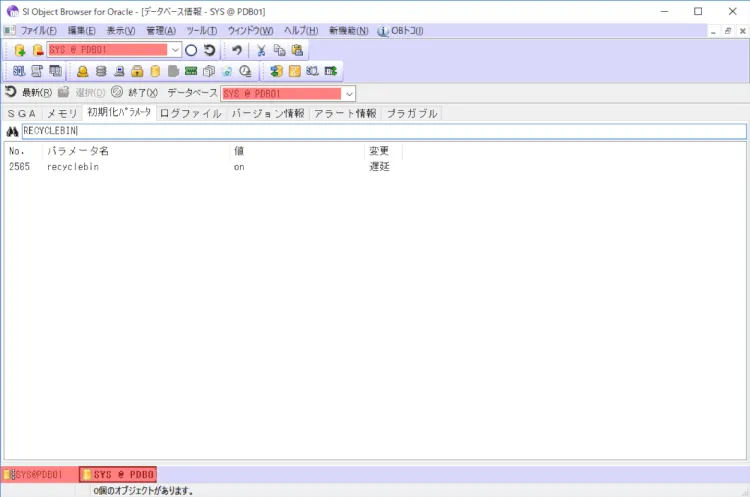
Task: Click the yellow sheet icon beside the green arrows
Action: [295, 71]
